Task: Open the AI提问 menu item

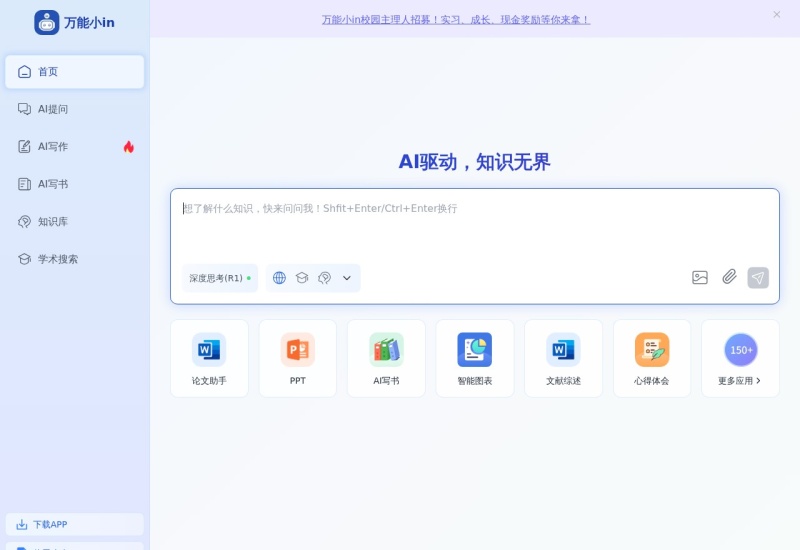Action: (x=74, y=109)
